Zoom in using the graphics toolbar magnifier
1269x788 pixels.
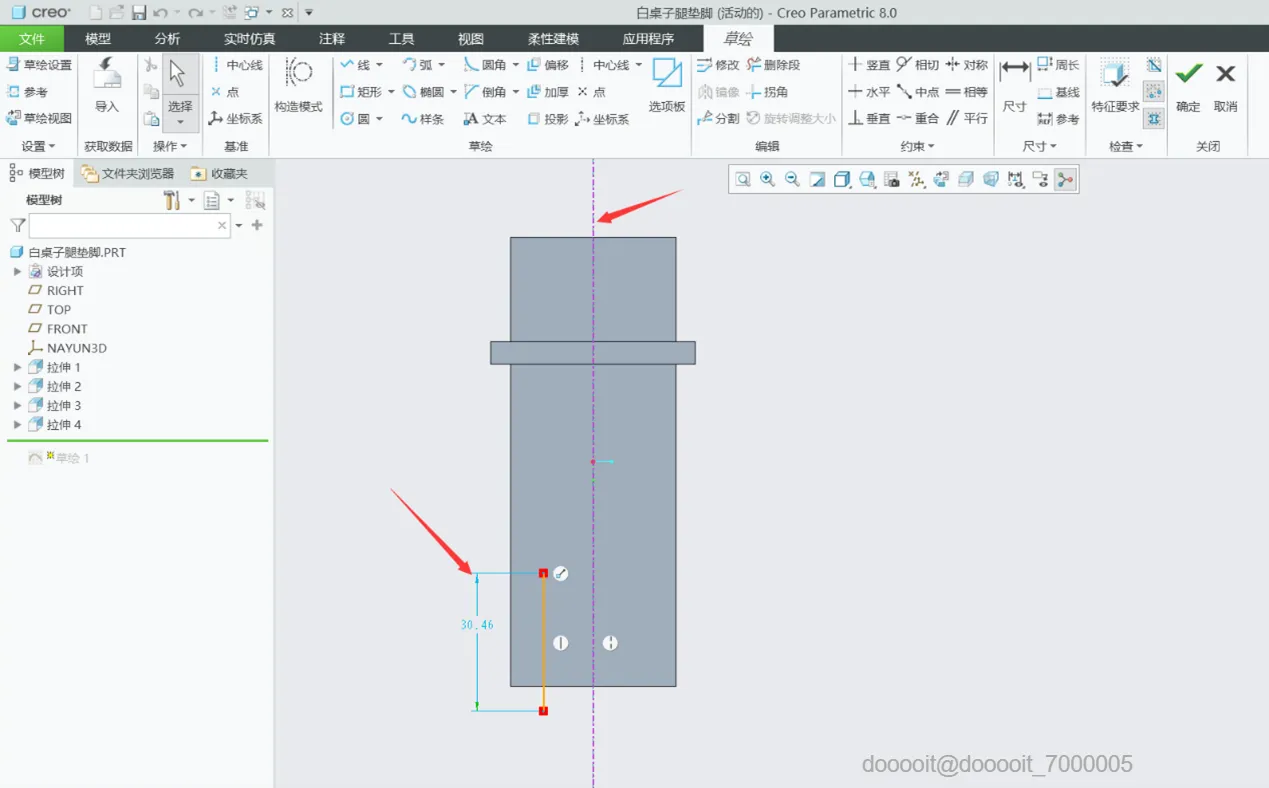(768, 179)
